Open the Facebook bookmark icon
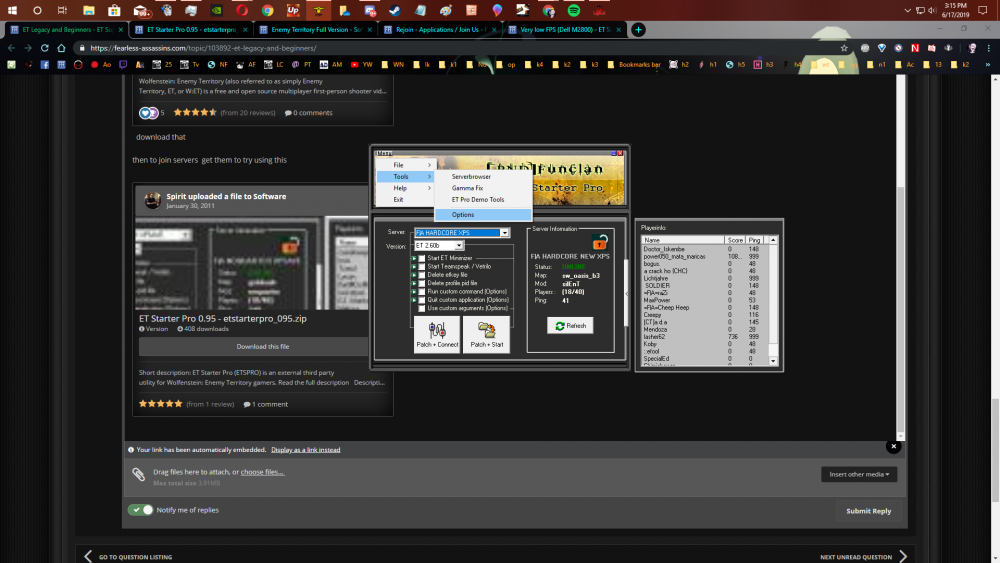The width and height of the screenshot is (1000, 563). [45, 64]
